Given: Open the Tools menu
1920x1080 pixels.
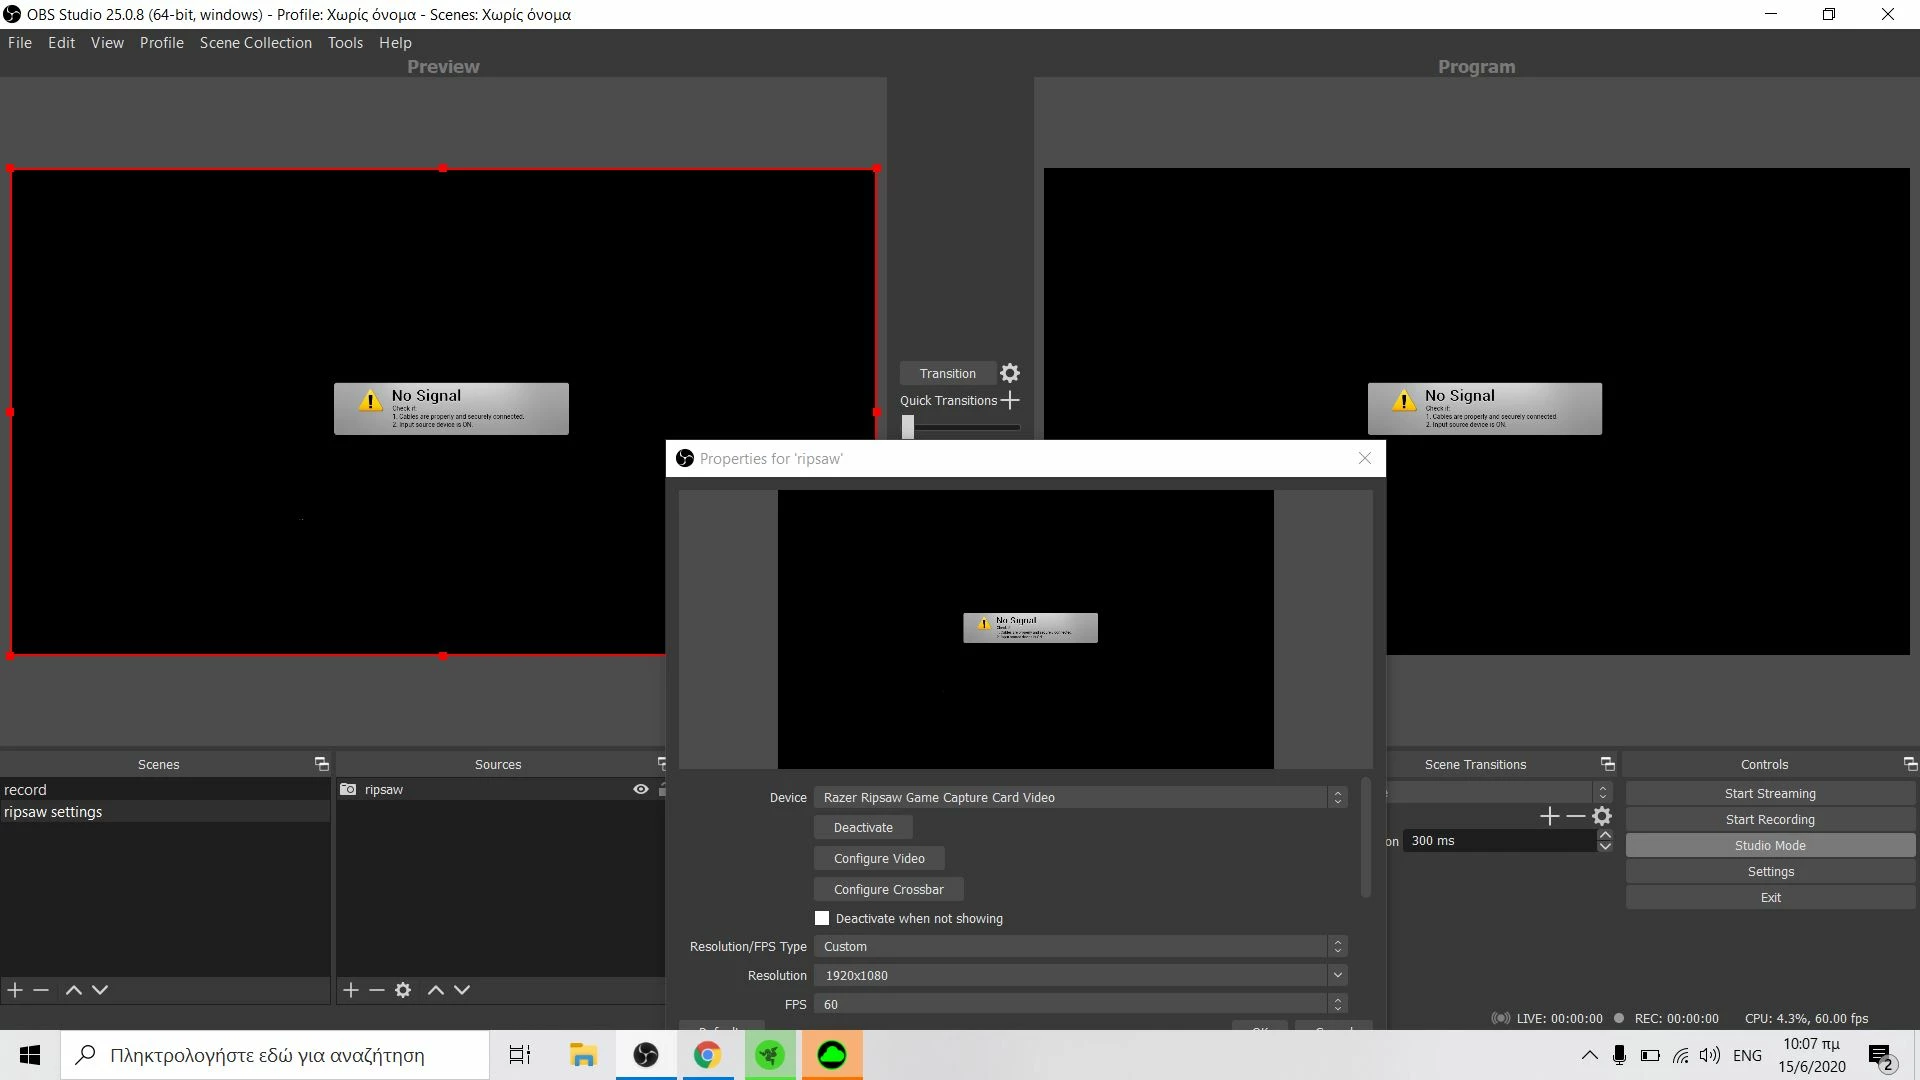Looking at the screenshot, I should (345, 42).
